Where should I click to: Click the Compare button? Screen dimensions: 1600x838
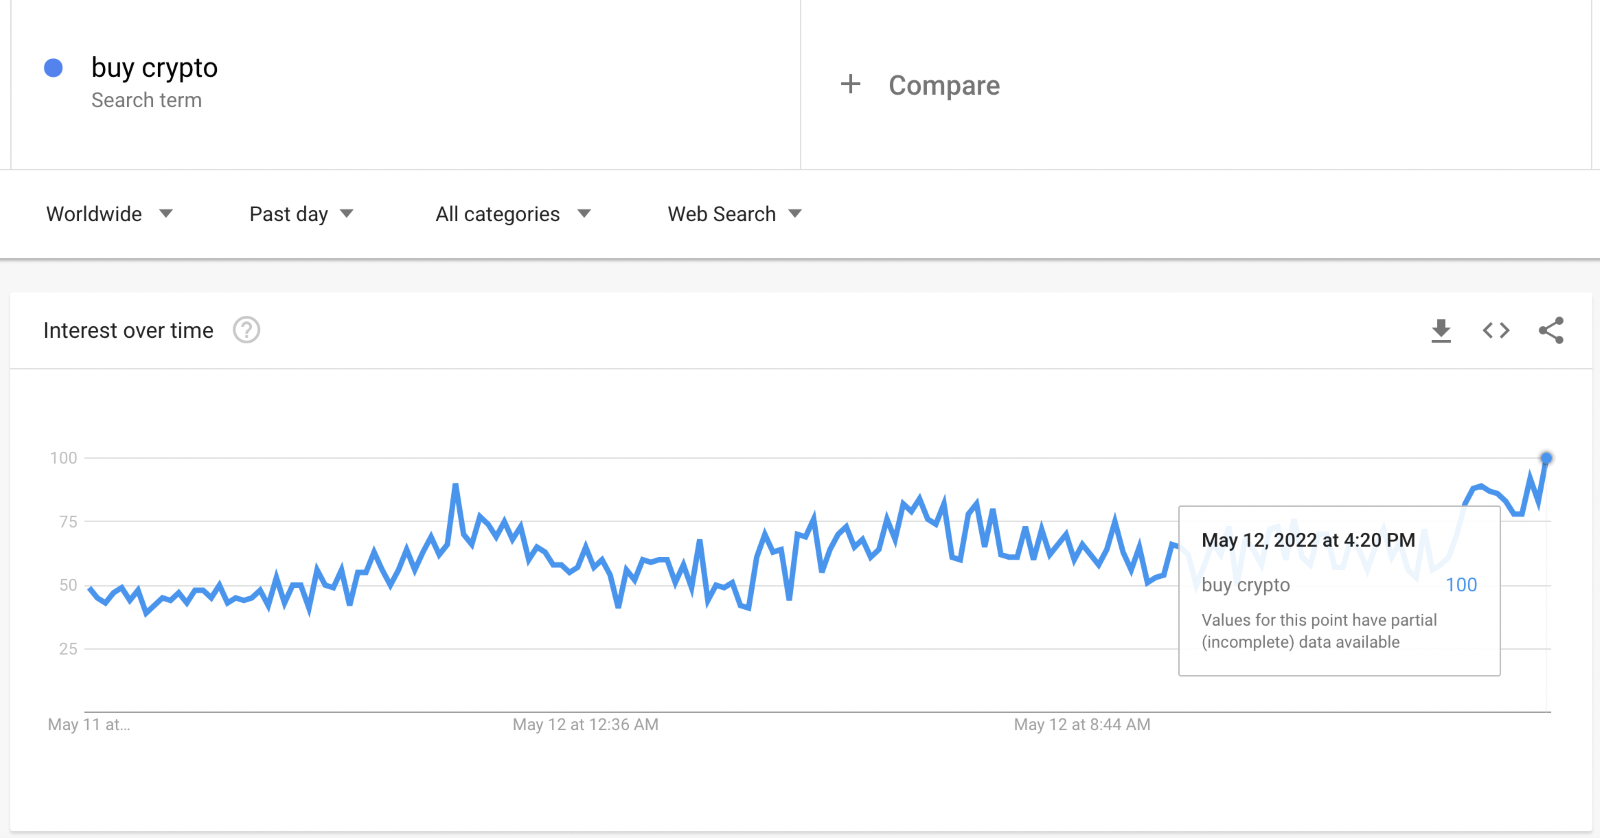pyautogui.click(x=943, y=86)
